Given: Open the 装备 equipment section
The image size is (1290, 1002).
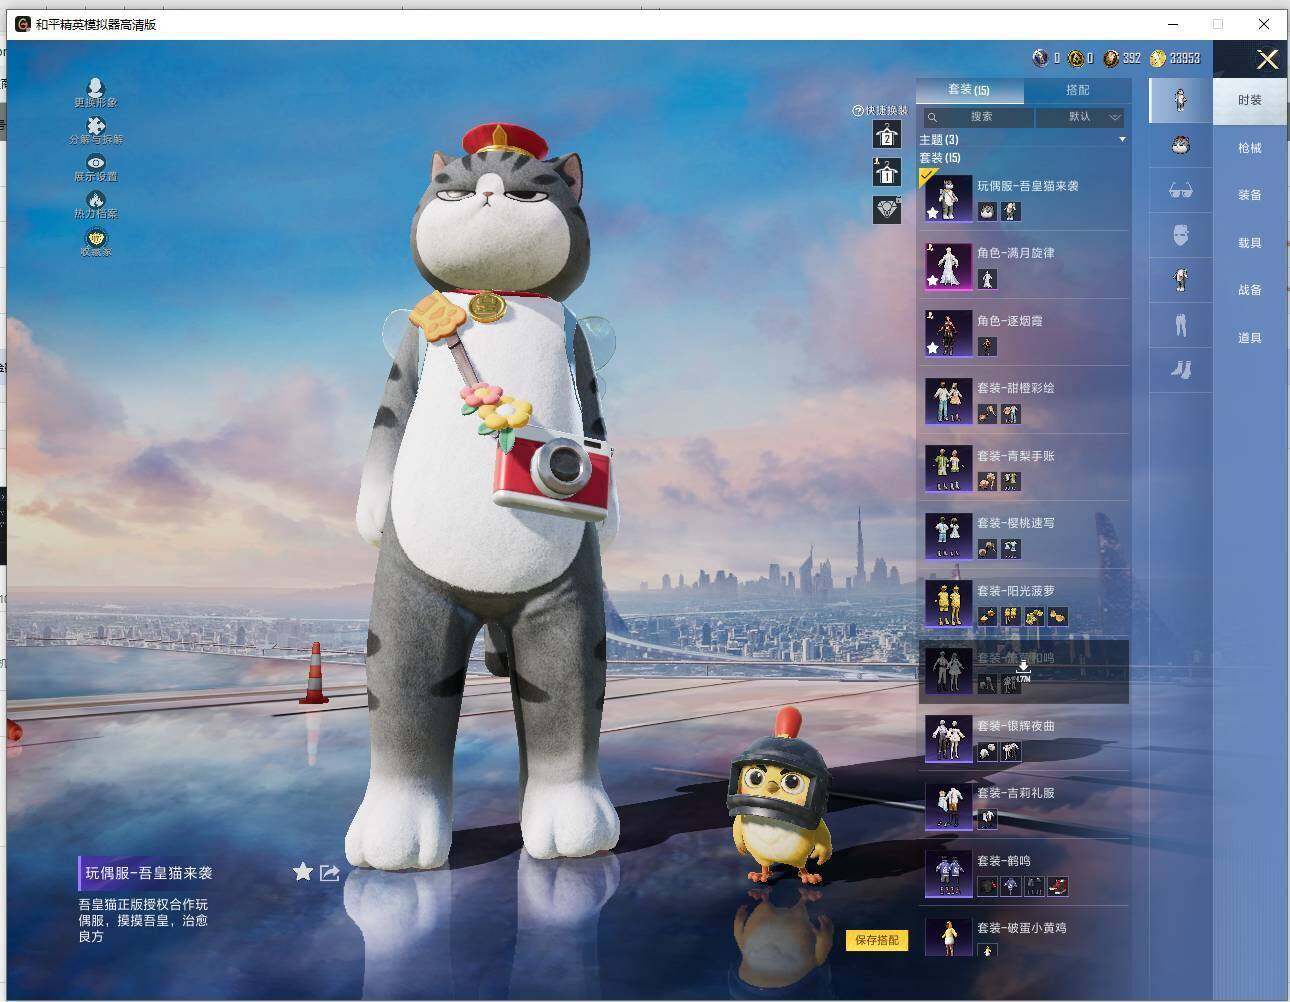Looking at the screenshot, I should [1250, 195].
